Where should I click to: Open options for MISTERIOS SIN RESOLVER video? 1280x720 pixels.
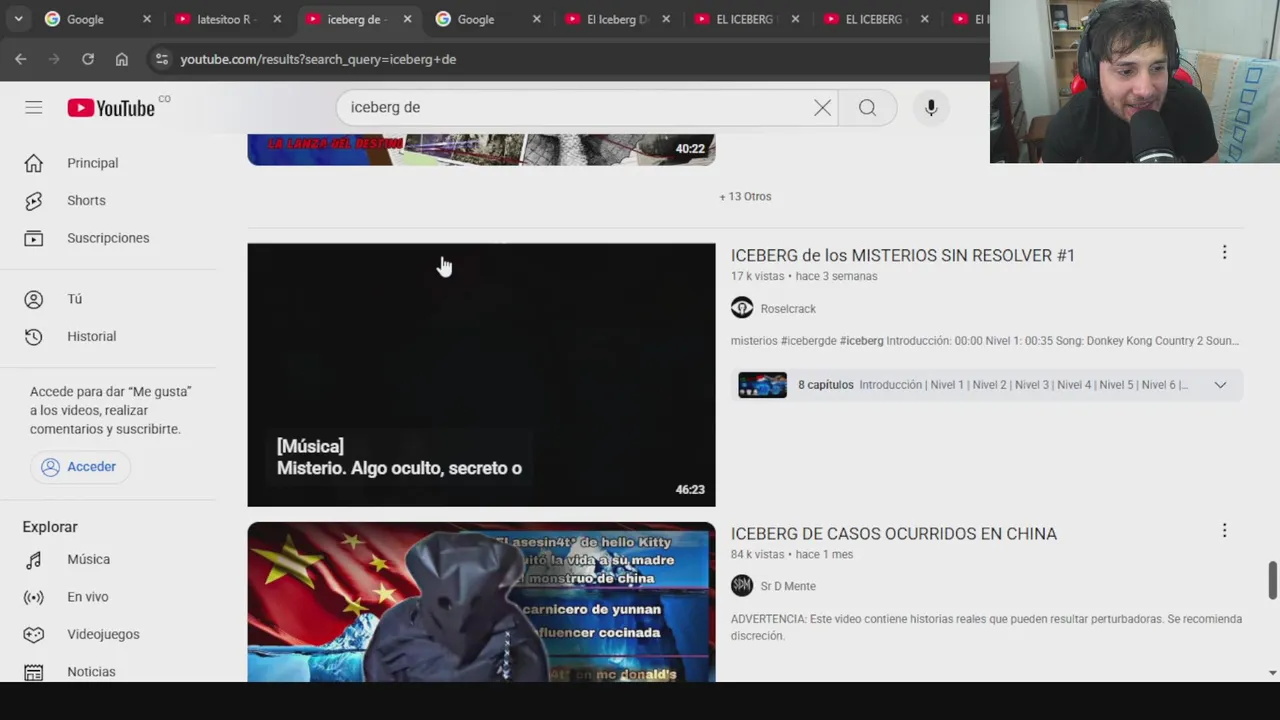(x=1224, y=253)
